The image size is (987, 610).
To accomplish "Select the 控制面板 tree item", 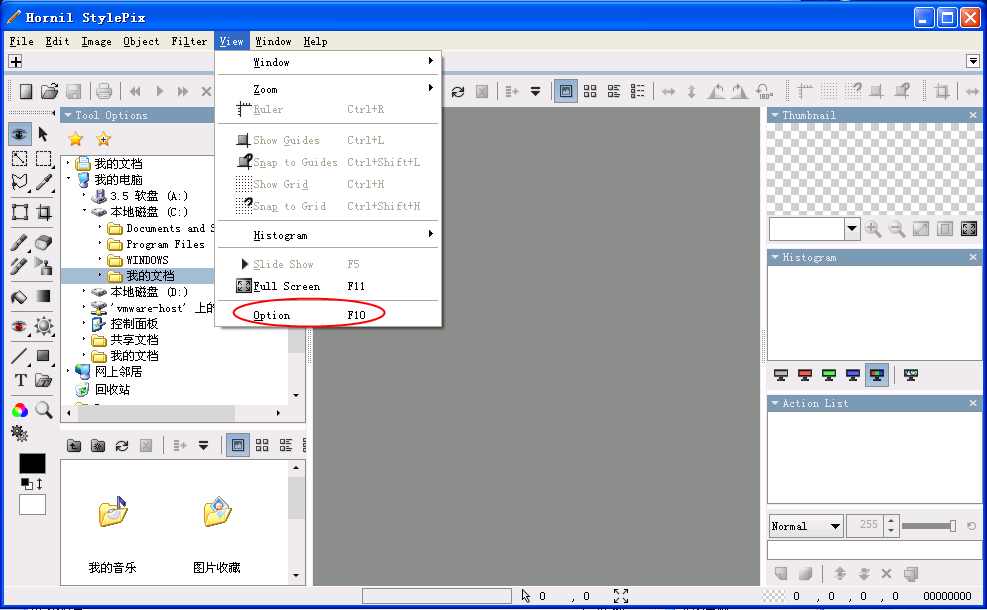I will tap(134, 324).
